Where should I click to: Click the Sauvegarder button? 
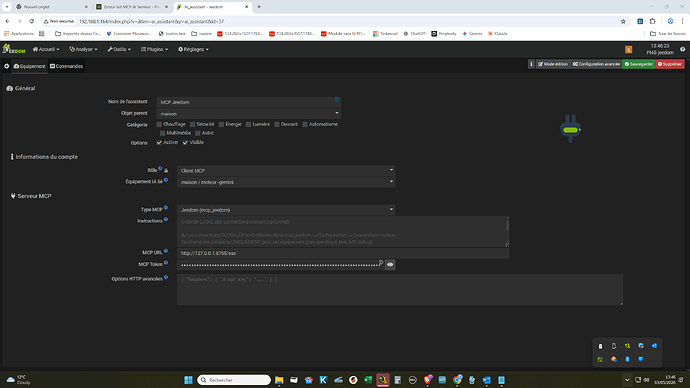pyautogui.click(x=639, y=64)
